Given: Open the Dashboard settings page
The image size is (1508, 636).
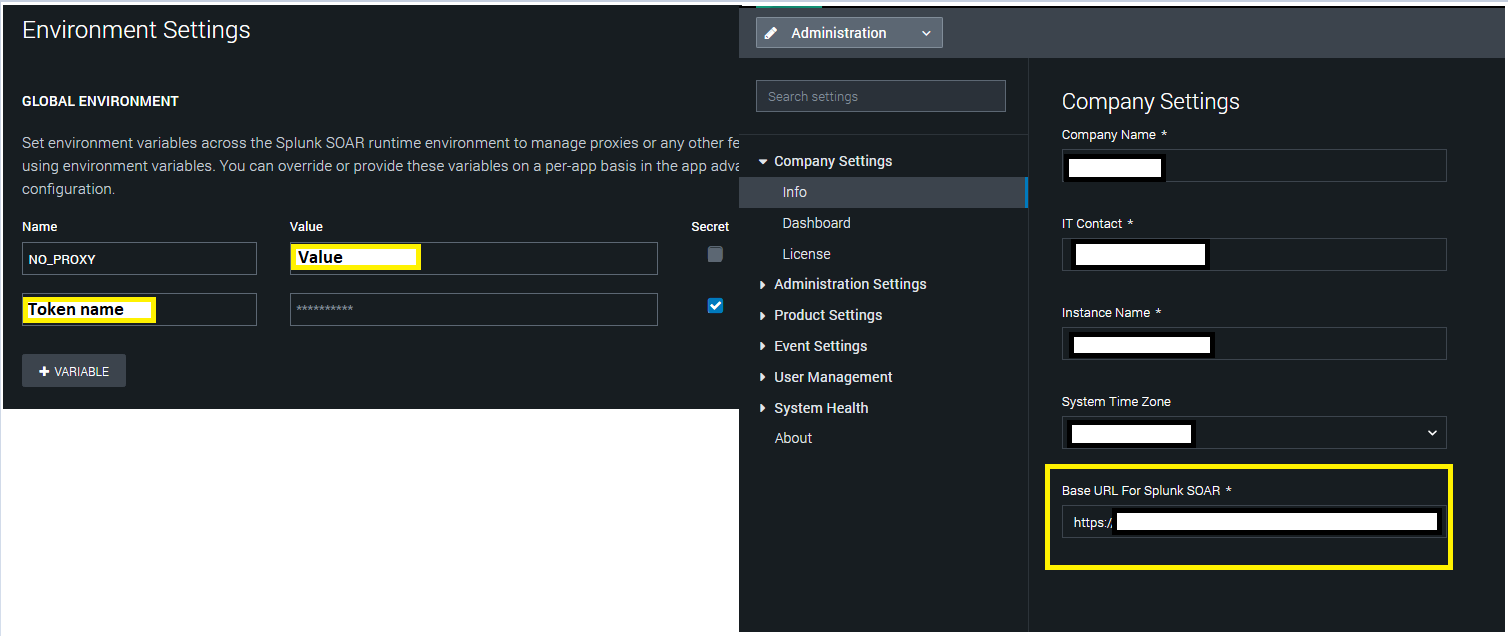Looking at the screenshot, I should (x=816, y=223).
